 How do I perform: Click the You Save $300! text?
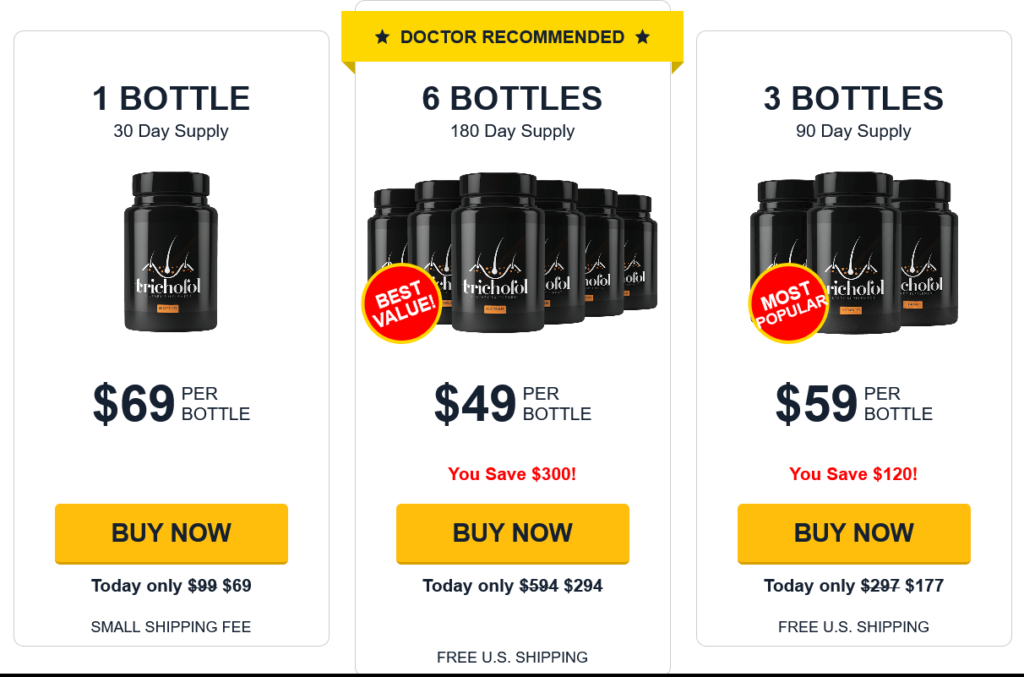(x=513, y=474)
